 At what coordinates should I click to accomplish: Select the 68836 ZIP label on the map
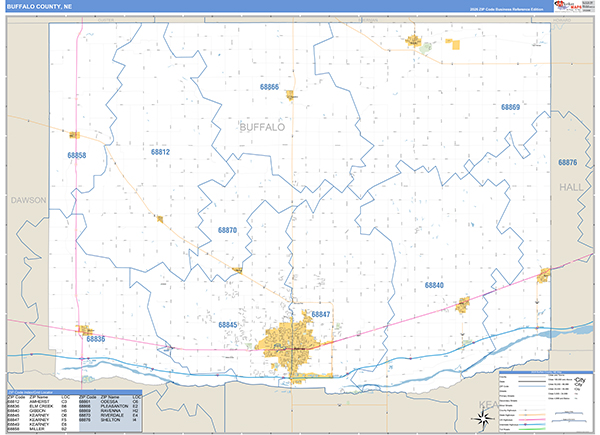95,339
